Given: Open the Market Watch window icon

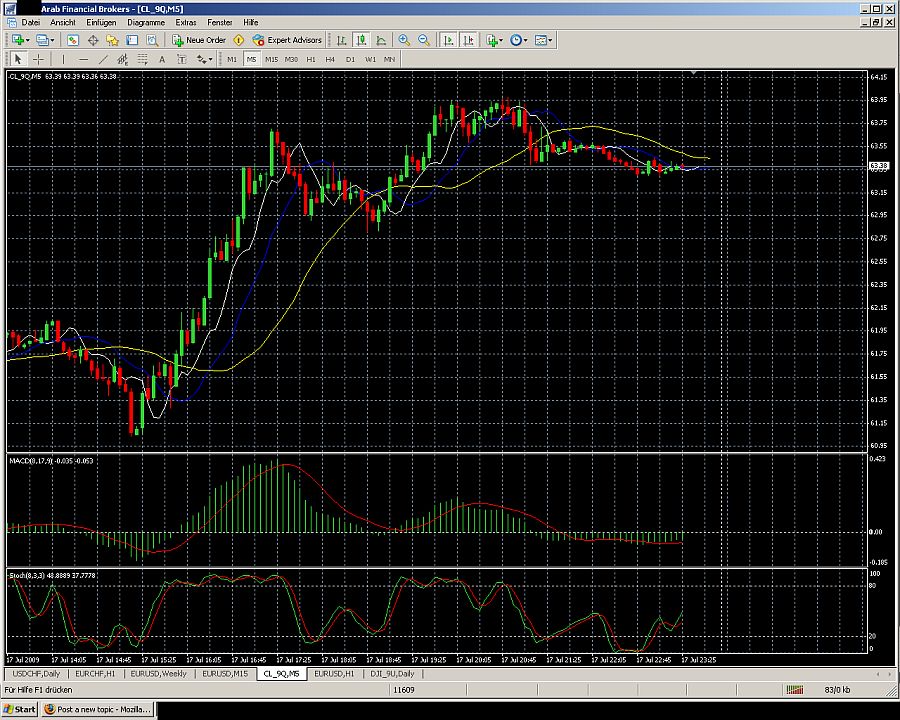Looking at the screenshot, I should (73, 40).
